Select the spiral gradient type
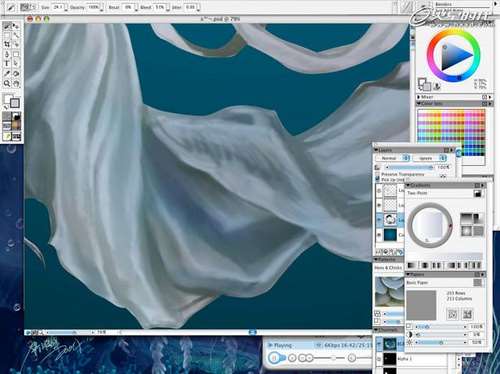This screenshot has width=500, height=374. [478, 231]
